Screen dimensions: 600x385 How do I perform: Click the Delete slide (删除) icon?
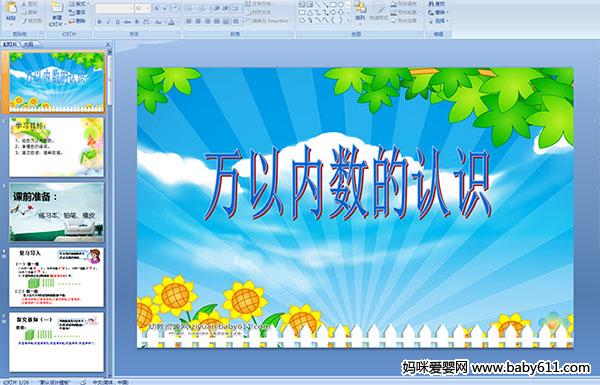point(77,21)
